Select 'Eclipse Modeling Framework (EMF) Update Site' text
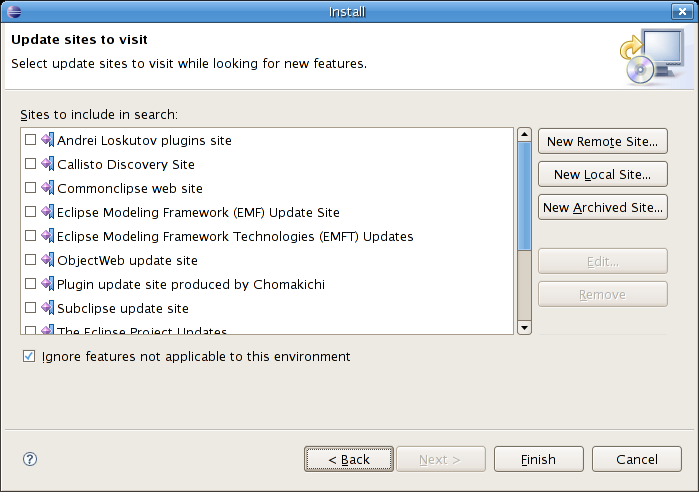699x492 pixels. pos(198,213)
